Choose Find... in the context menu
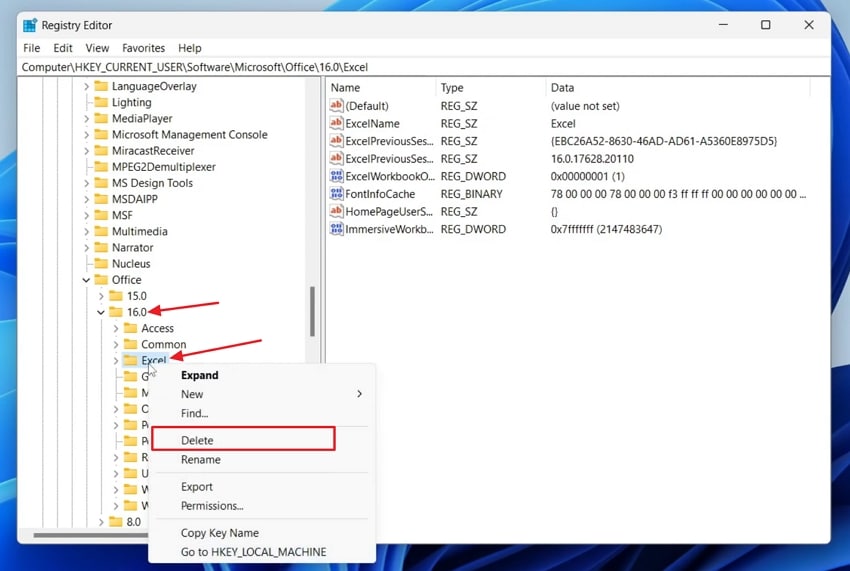Screen dimensions: 850x571 (x=262, y=413)
